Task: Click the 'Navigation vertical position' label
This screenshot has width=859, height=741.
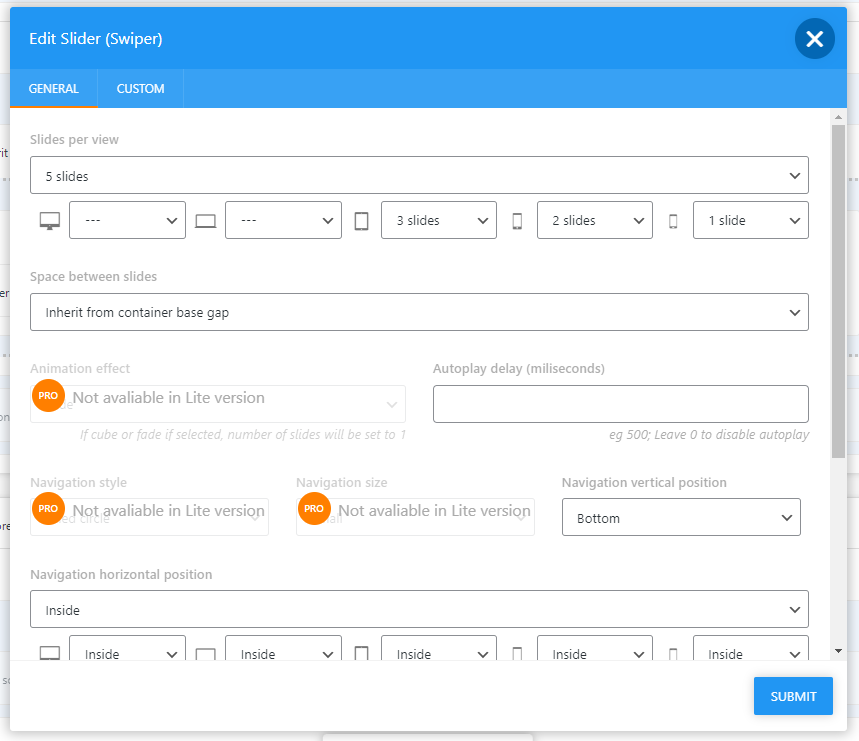Action: [644, 482]
